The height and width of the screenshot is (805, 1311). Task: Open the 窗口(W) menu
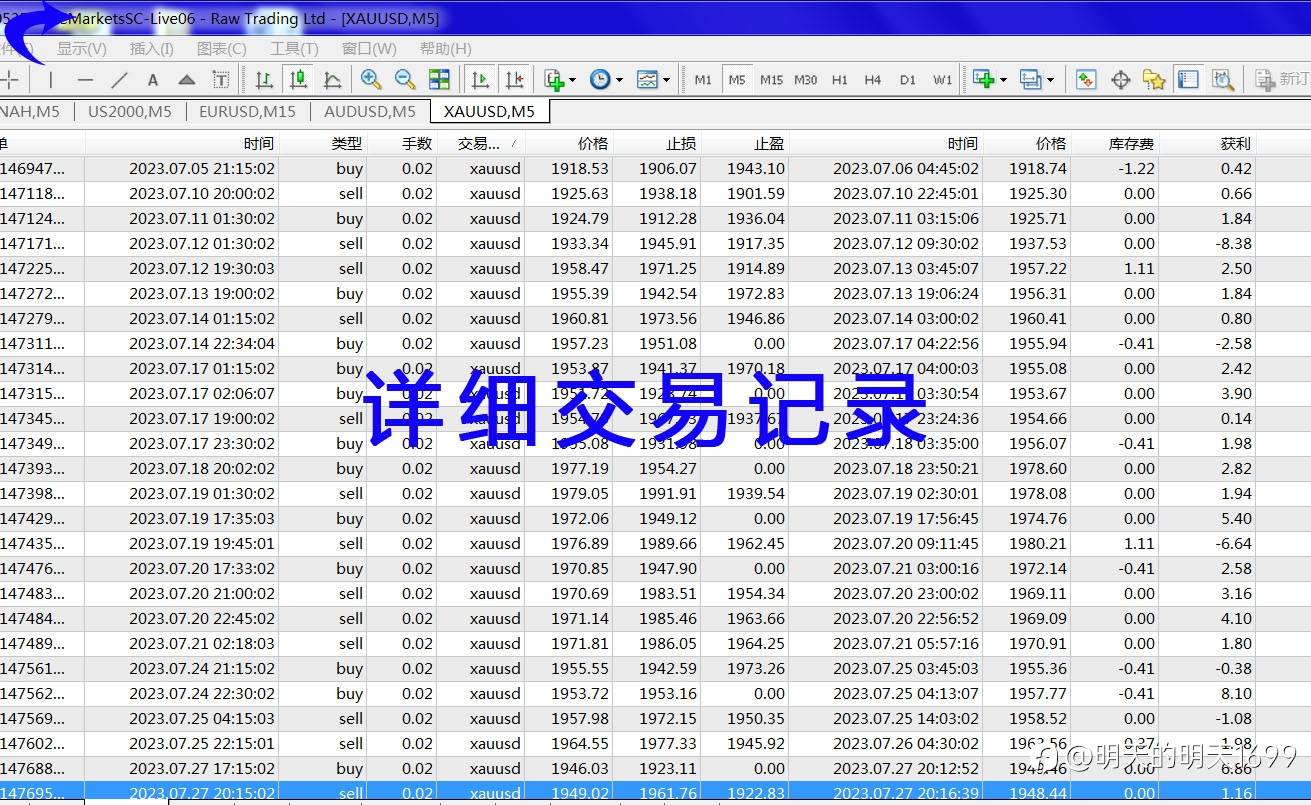coord(369,48)
